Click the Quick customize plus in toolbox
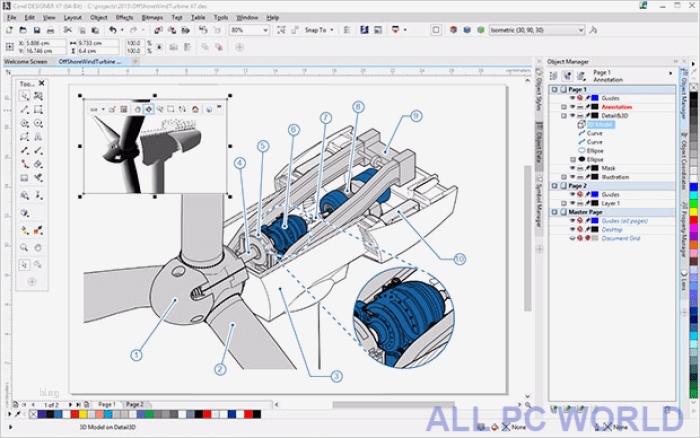 [x=32, y=282]
